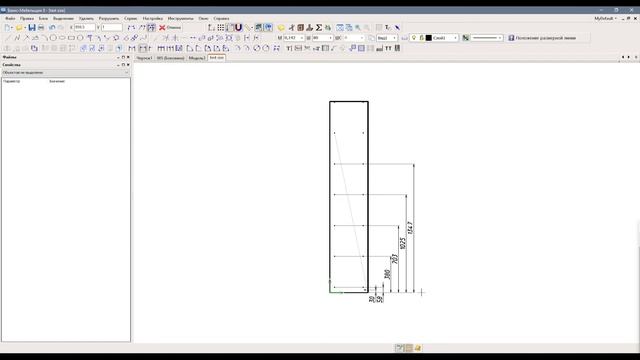Switch to the Чертеж1 tab
The width and height of the screenshot is (640, 360).
tap(144, 58)
